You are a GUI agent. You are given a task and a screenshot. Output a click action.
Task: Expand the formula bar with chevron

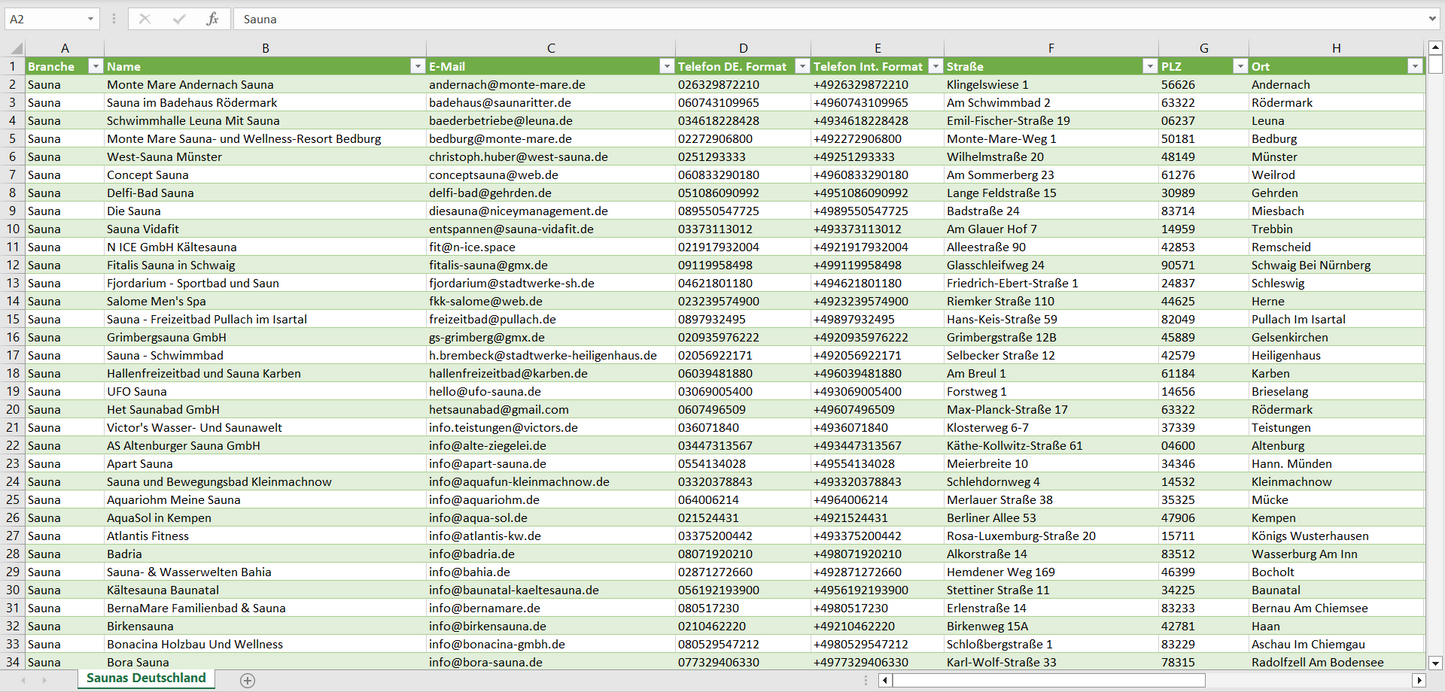pyautogui.click(x=1433, y=19)
